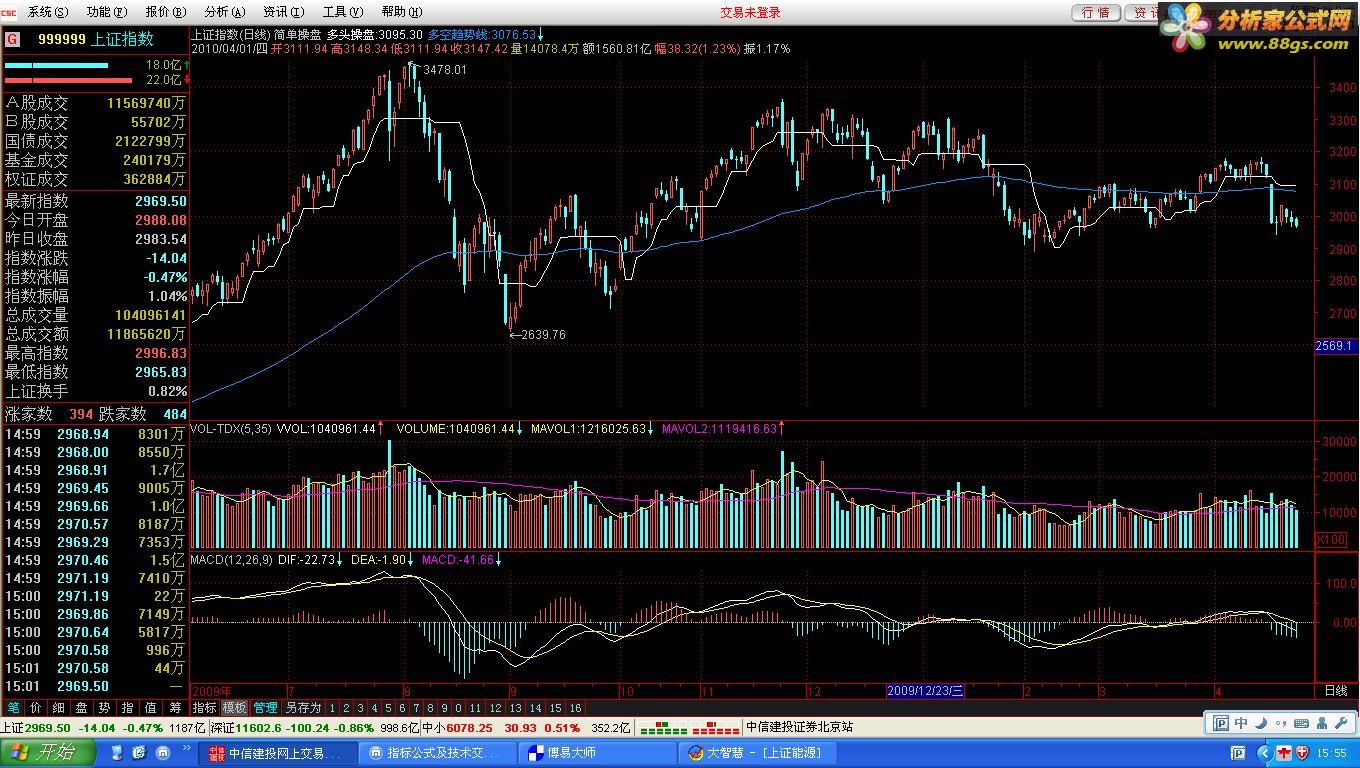Toggle Chinese input mode 中 icon
1360x768 pixels.
tap(1241, 723)
